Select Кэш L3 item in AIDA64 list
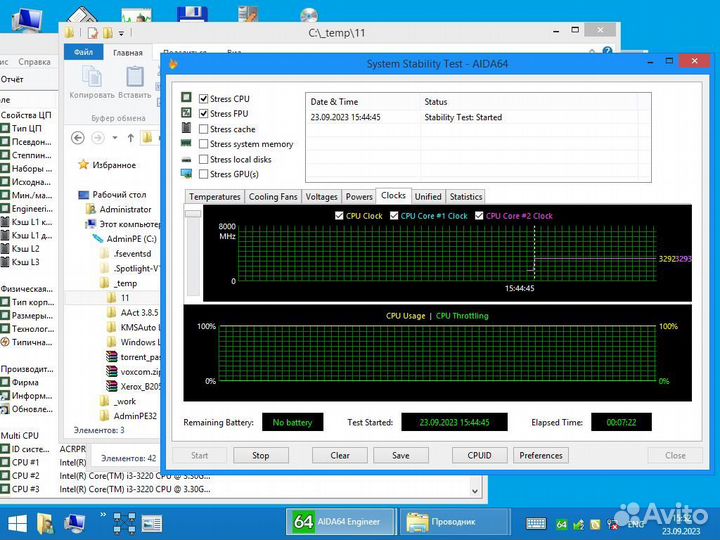 pyautogui.click(x=25, y=262)
